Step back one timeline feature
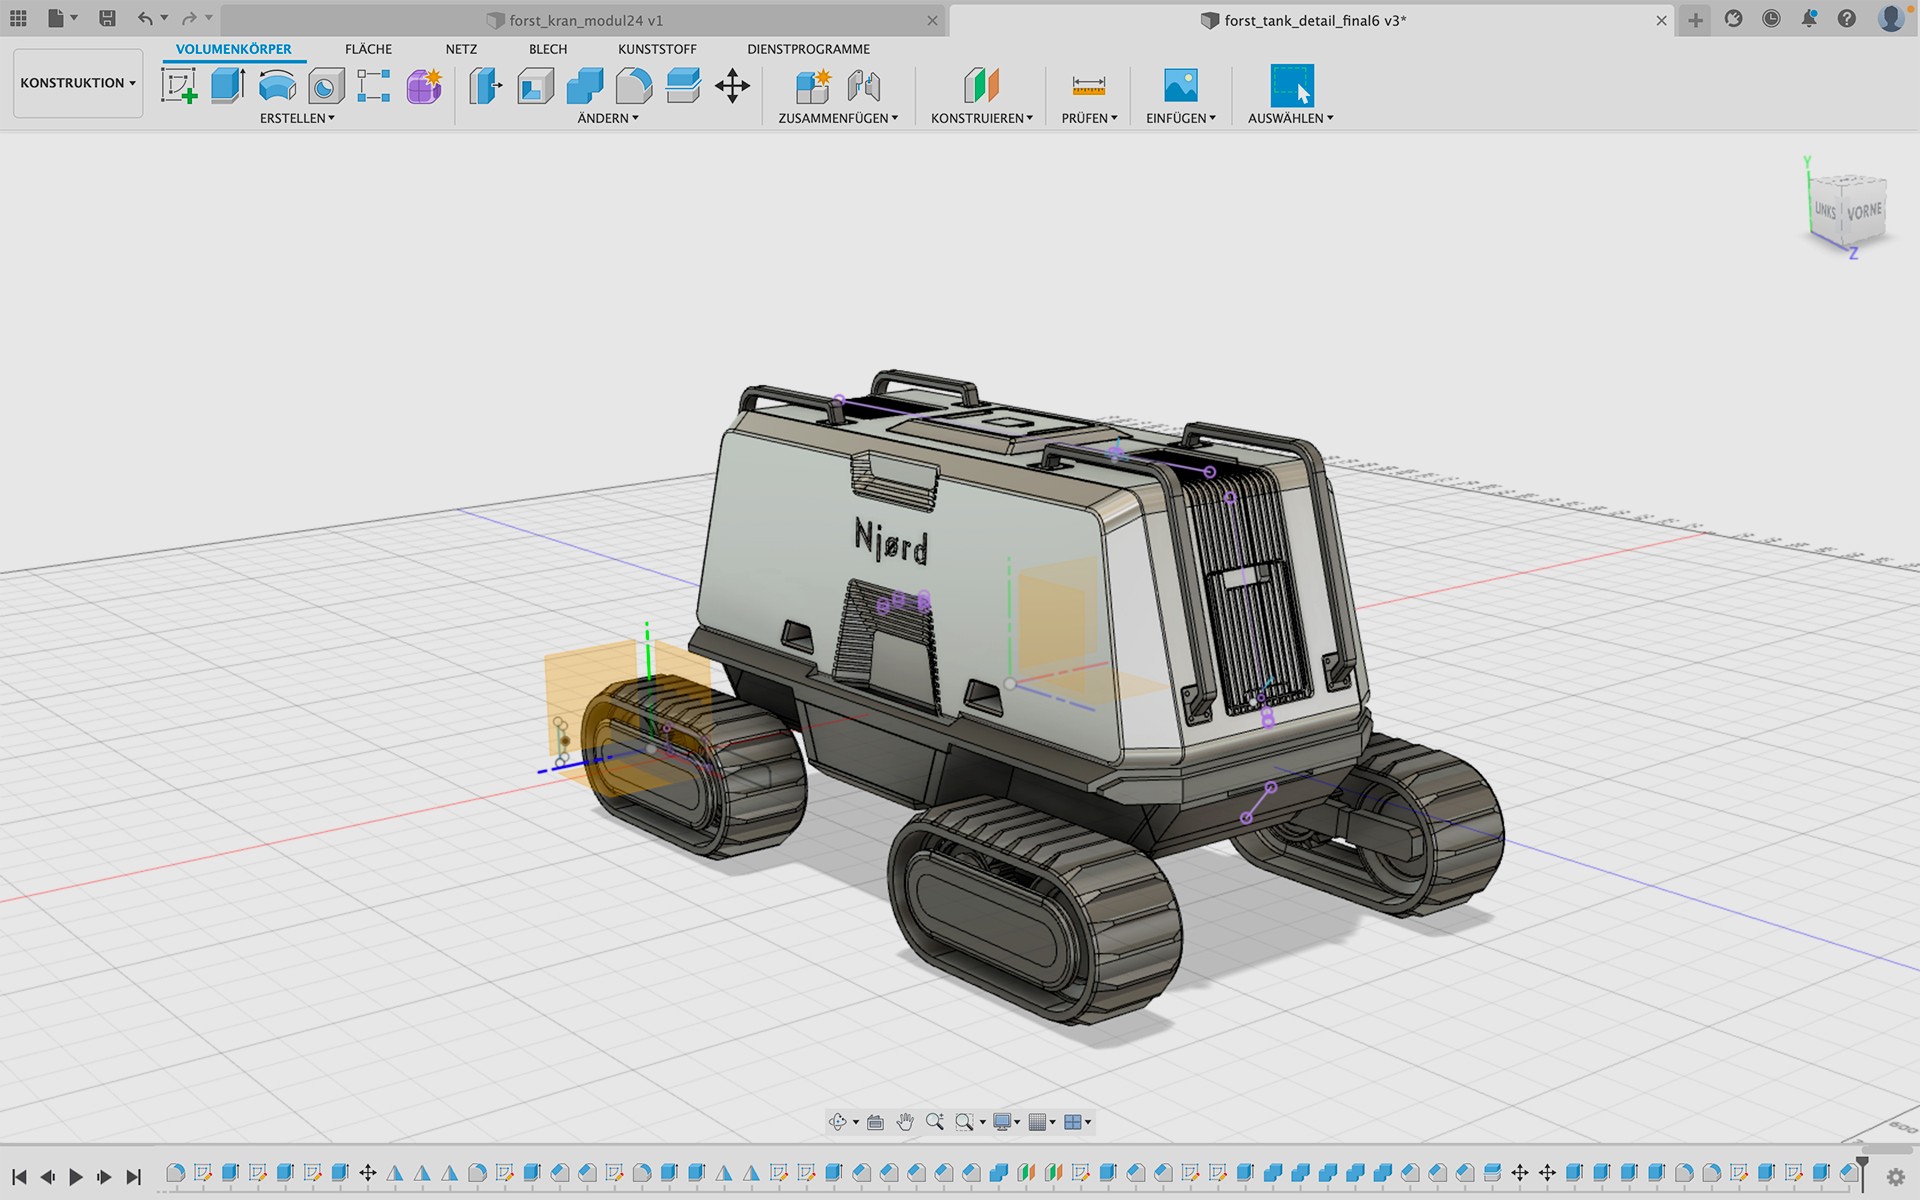 47,1177
